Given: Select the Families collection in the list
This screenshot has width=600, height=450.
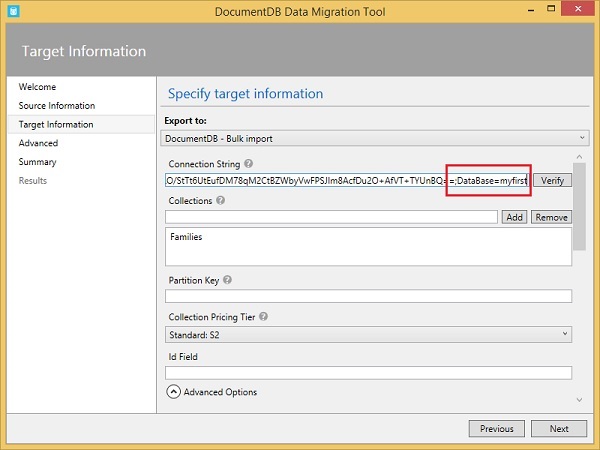Looking at the screenshot, I should (188, 238).
